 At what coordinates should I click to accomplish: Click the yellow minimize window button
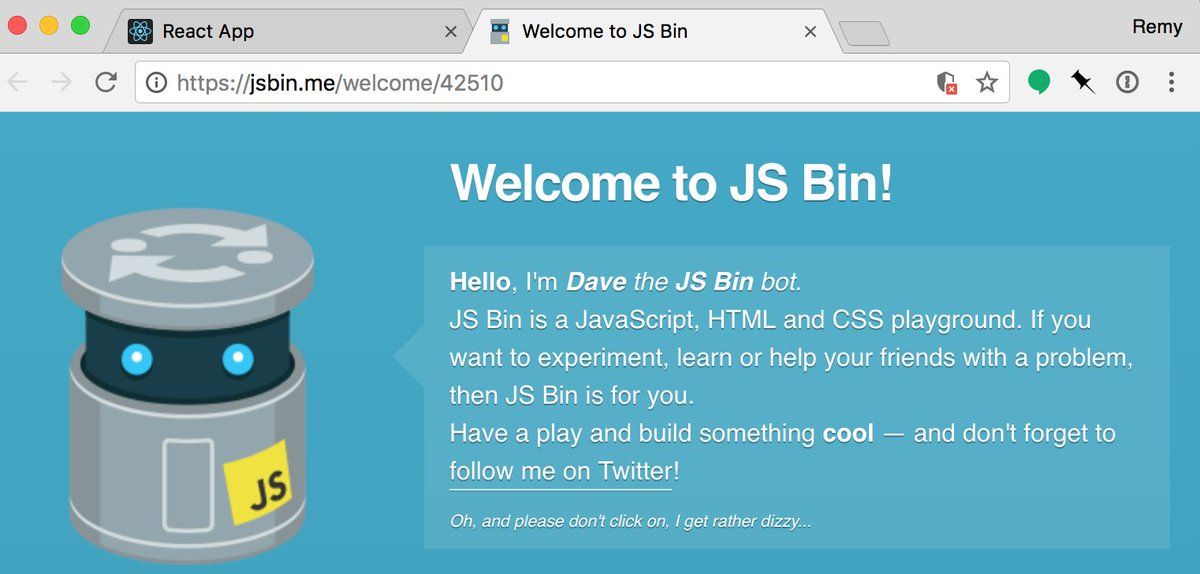[49, 26]
